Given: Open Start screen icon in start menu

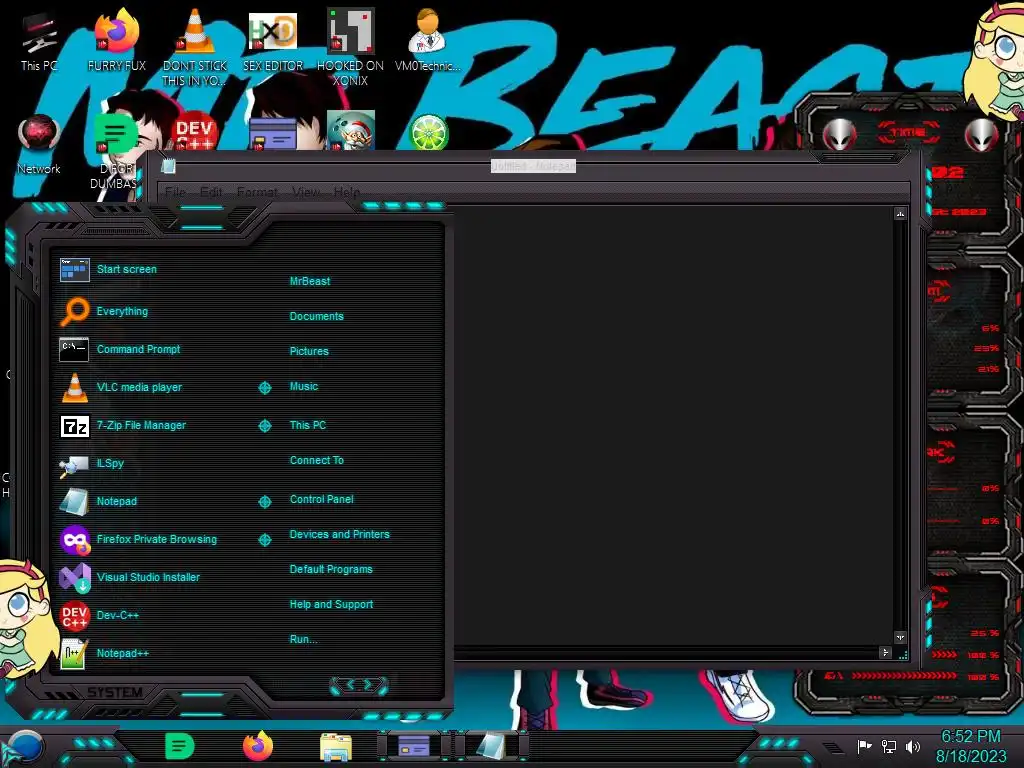Looking at the screenshot, I should [x=74, y=269].
